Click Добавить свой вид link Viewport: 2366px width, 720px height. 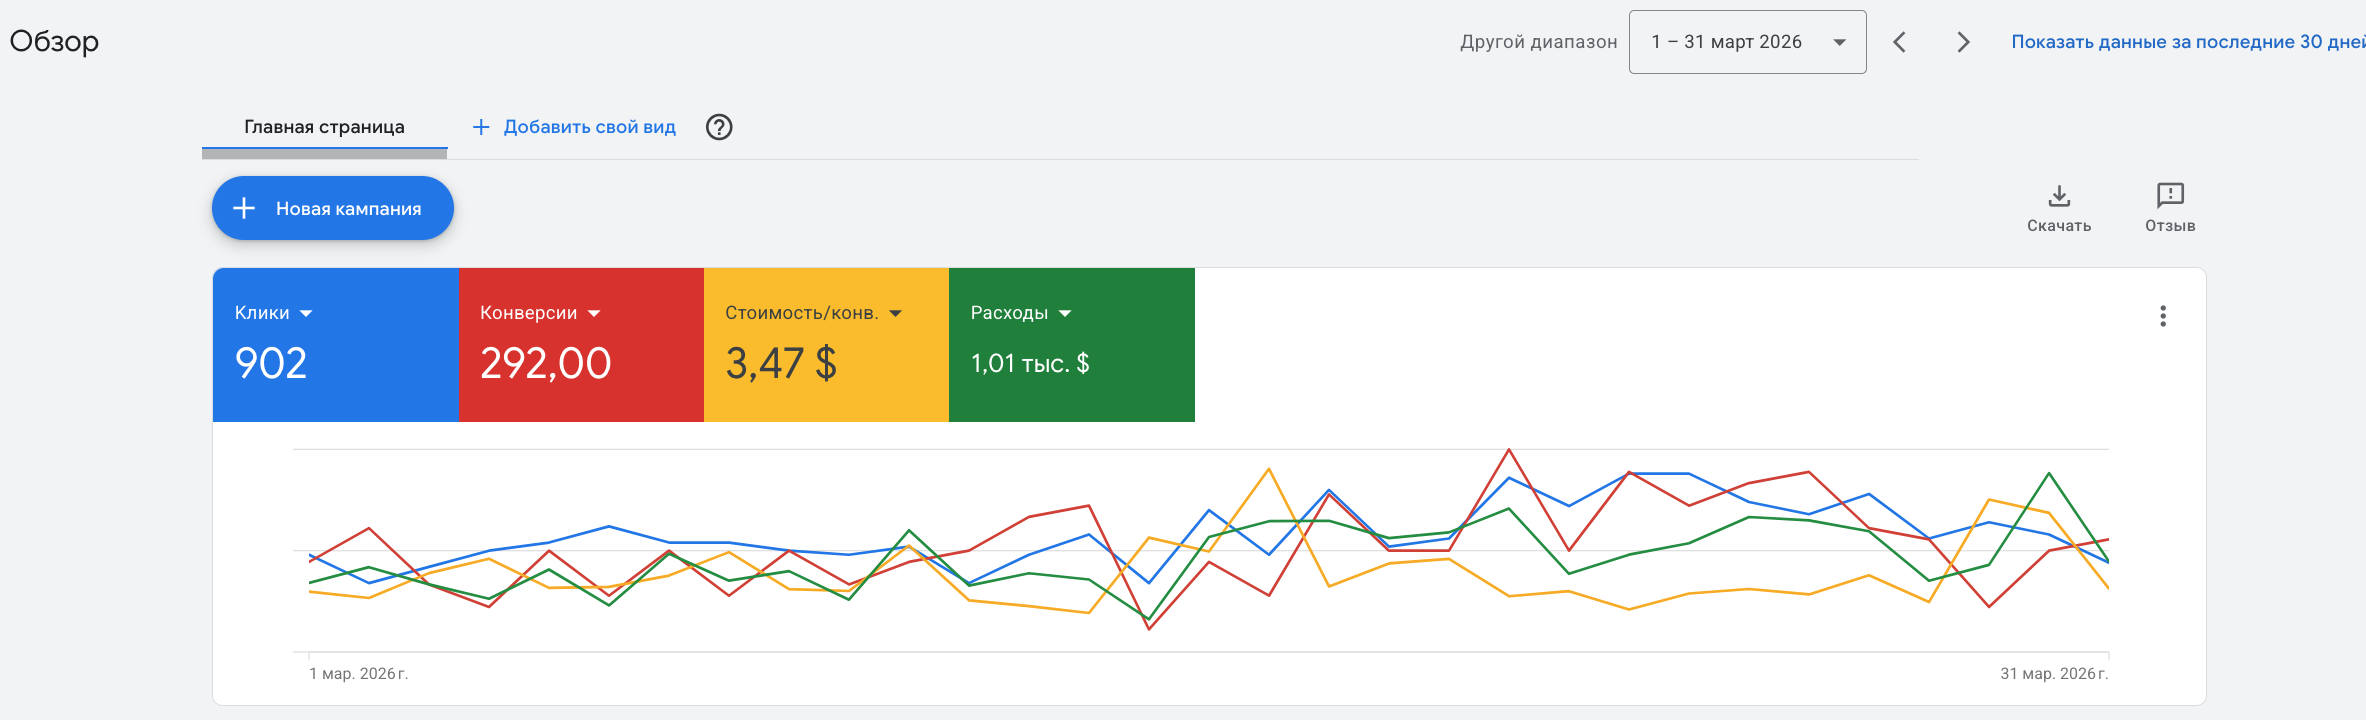point(589,127)
